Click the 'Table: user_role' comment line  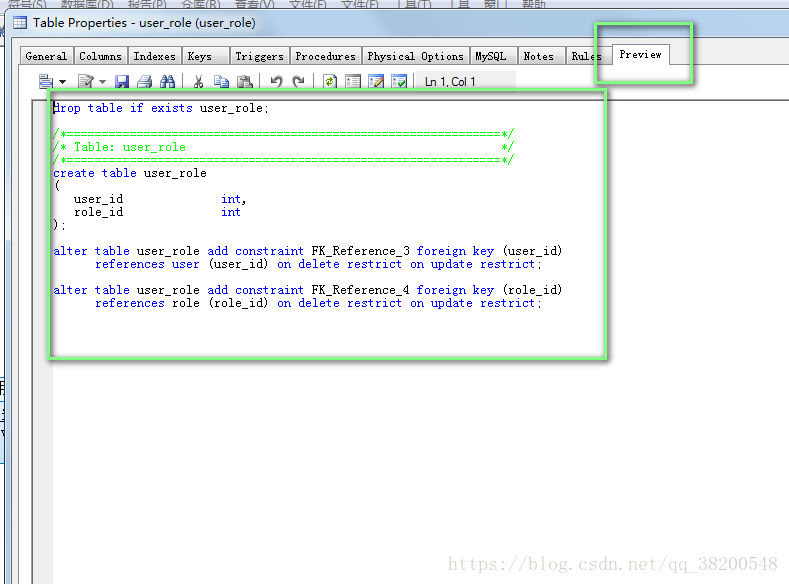coord(283,147)
